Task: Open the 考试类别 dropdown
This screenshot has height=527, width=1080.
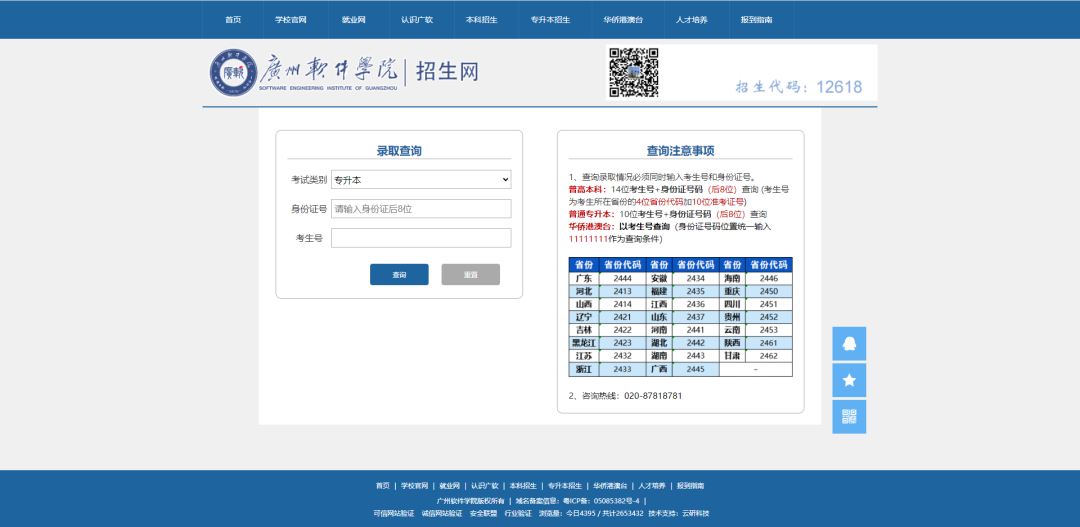Action: click(x=421, y=180)
